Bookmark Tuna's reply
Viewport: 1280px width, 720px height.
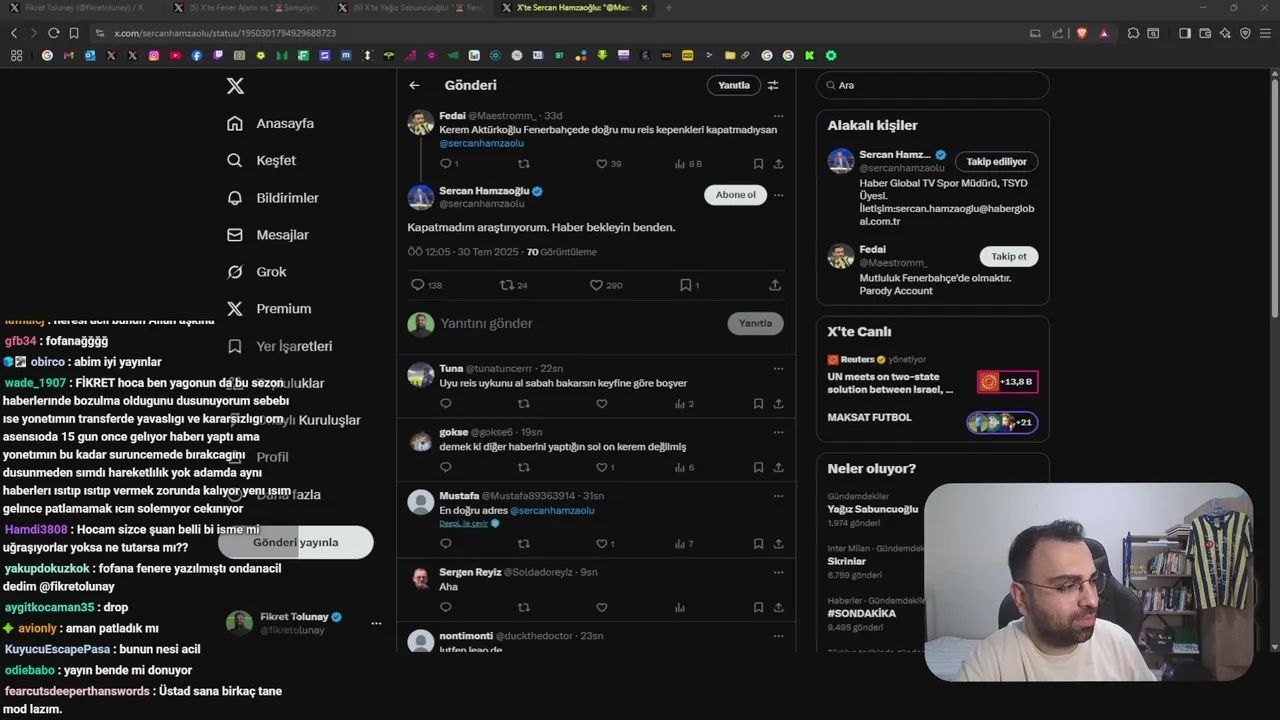[758, 404]
